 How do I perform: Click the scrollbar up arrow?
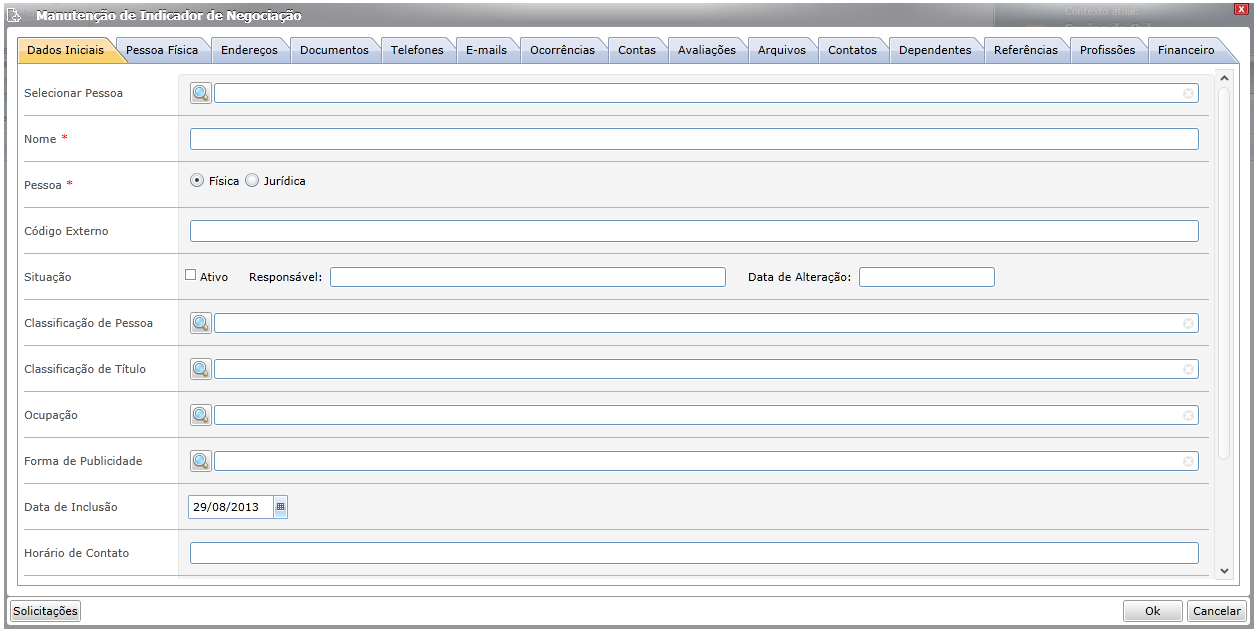pos(1224,78)
